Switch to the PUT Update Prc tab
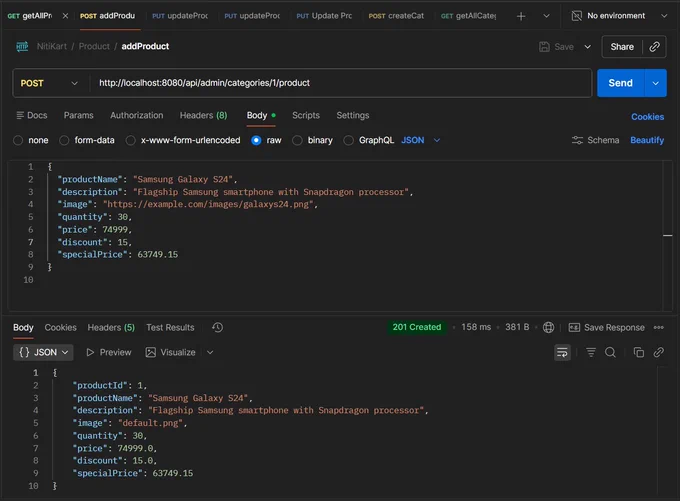The width and height of the screenshot is (680, 501). [324, 16]
